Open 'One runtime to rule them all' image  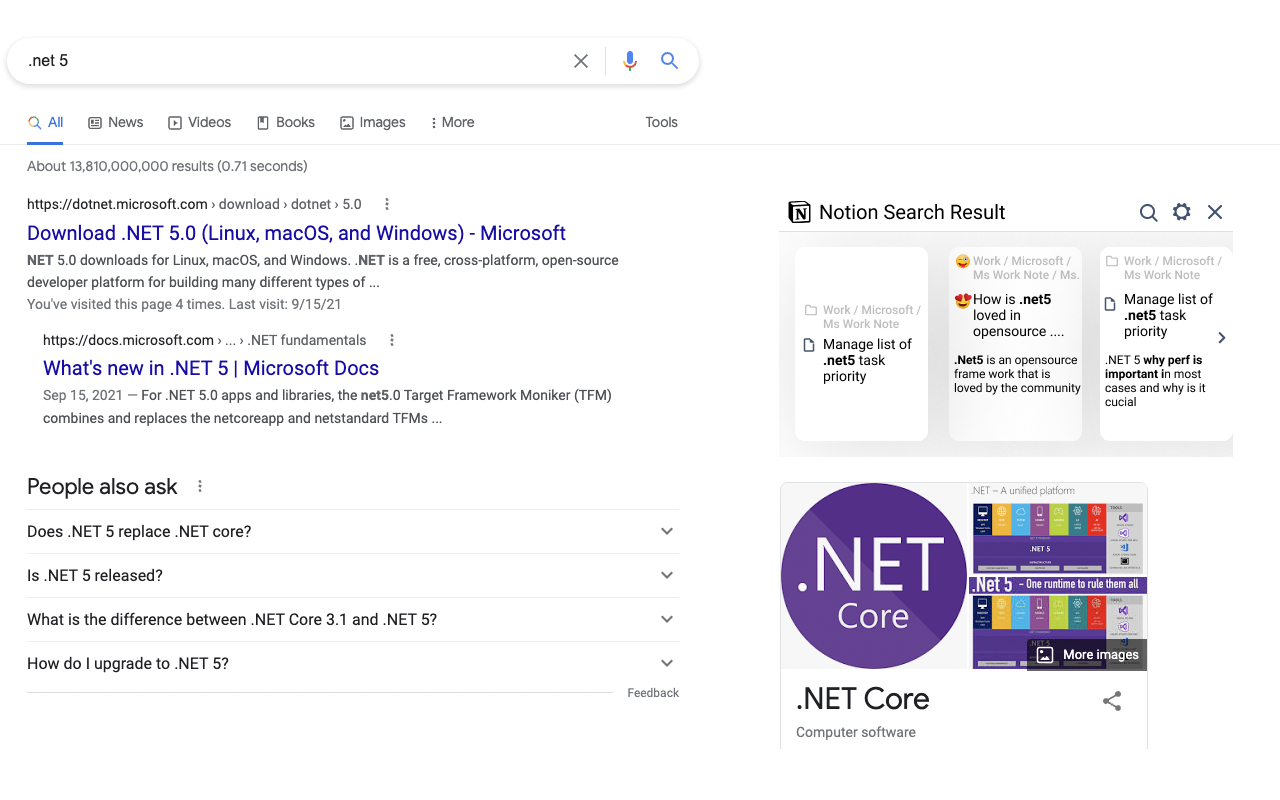[1059, 584]
